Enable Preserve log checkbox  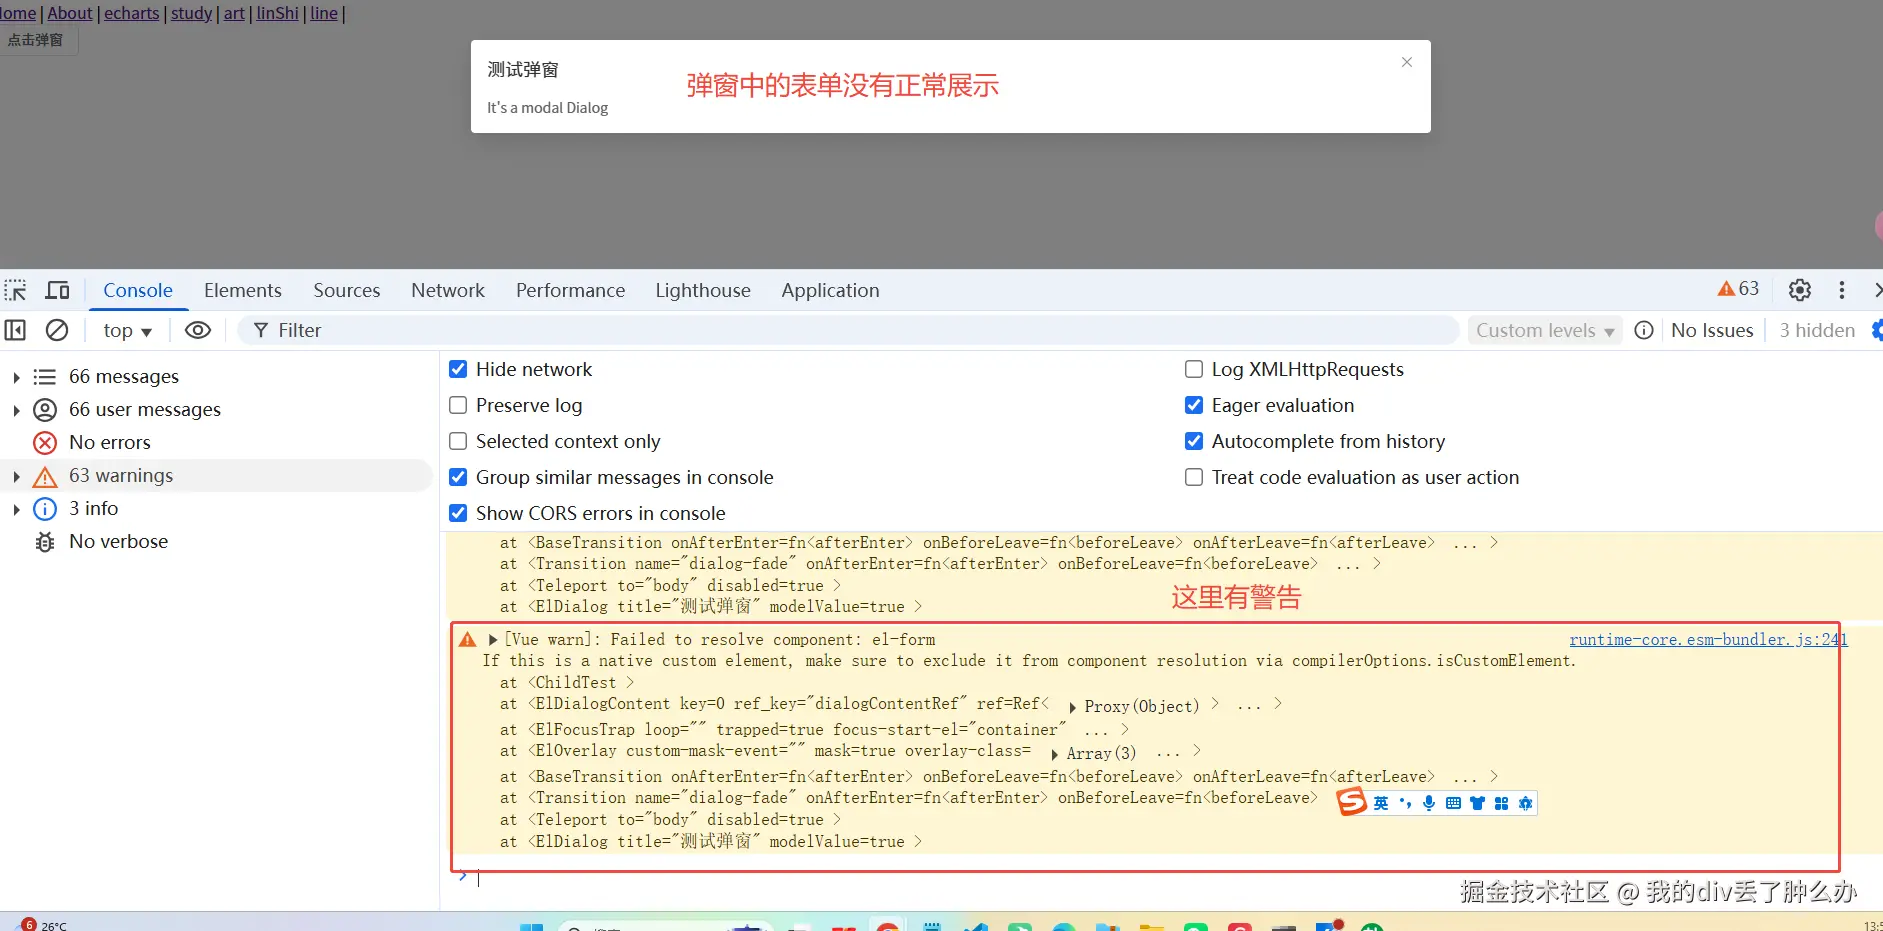click(x=458, y=405)
